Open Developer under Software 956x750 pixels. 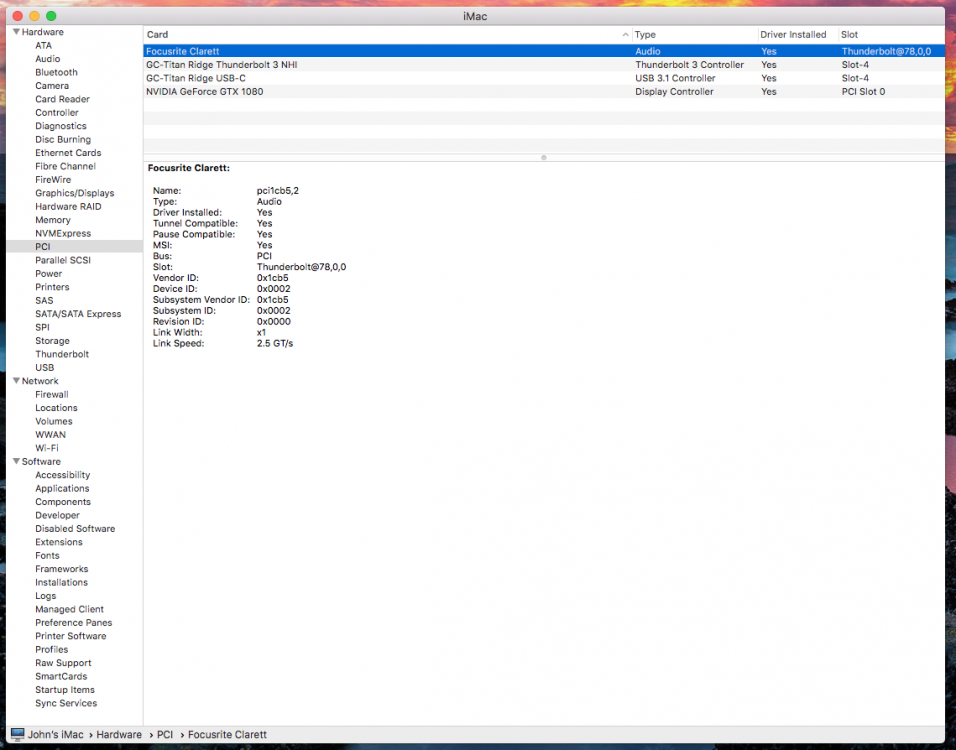[57, 515]
